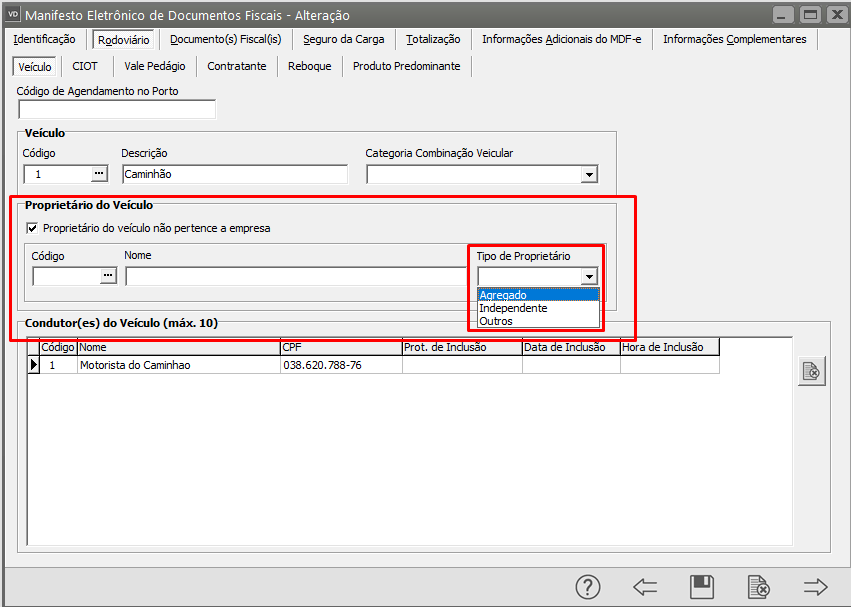Open Documento(s) Fiscal(is) tab
This screenshot has width=851, height=607.
(x=226, y=39)
